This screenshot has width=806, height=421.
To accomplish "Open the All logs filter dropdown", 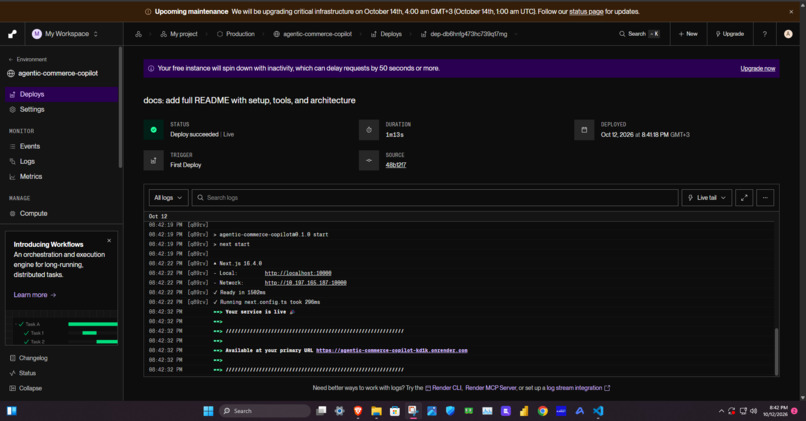I will click(168, 197).
